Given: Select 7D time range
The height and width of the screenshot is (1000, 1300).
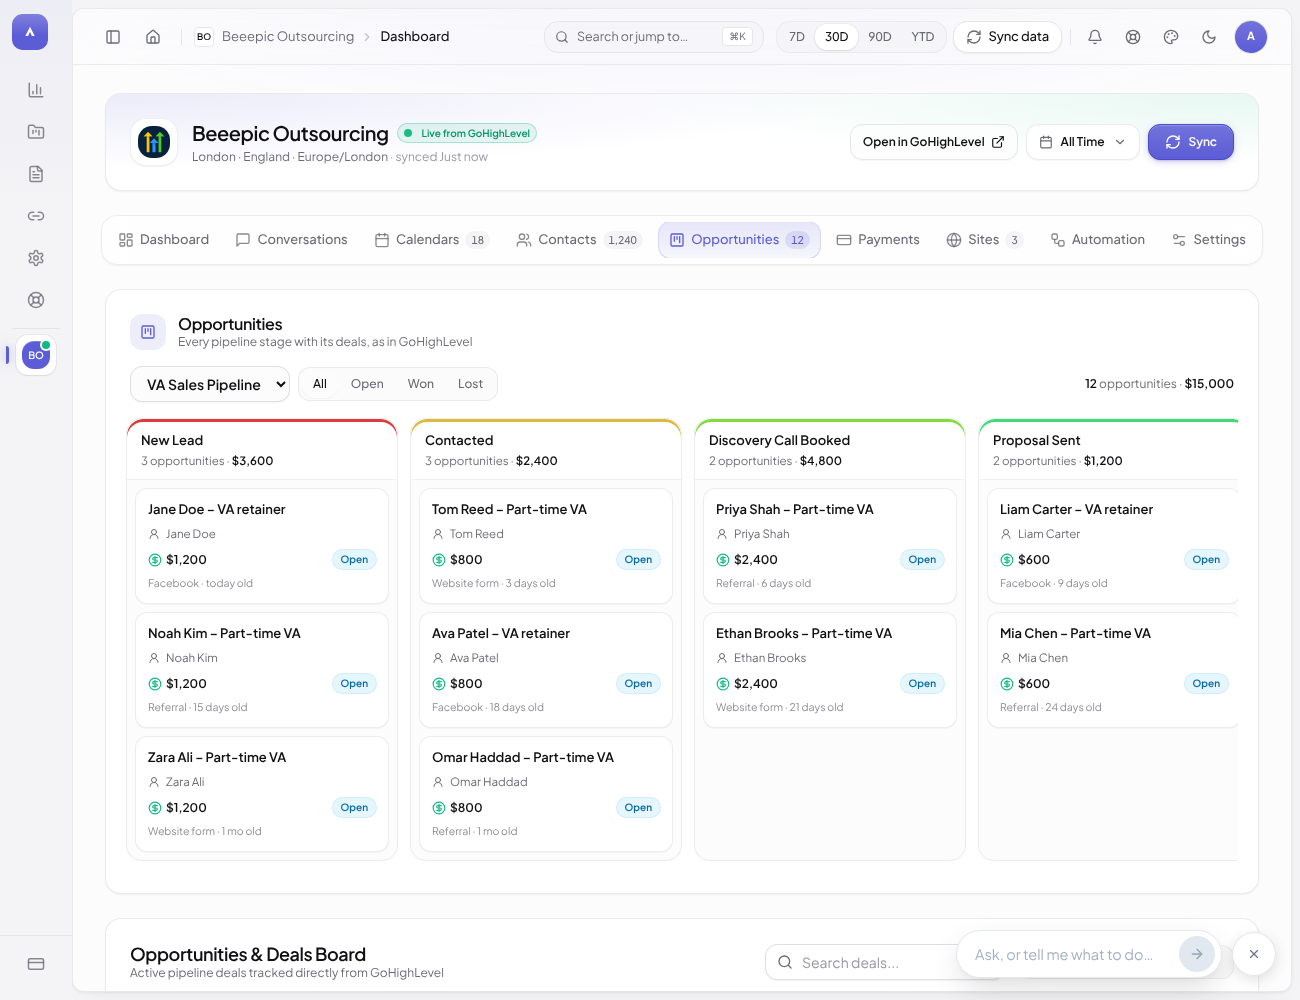Looking at the screenshot, I should coord(797,37).
